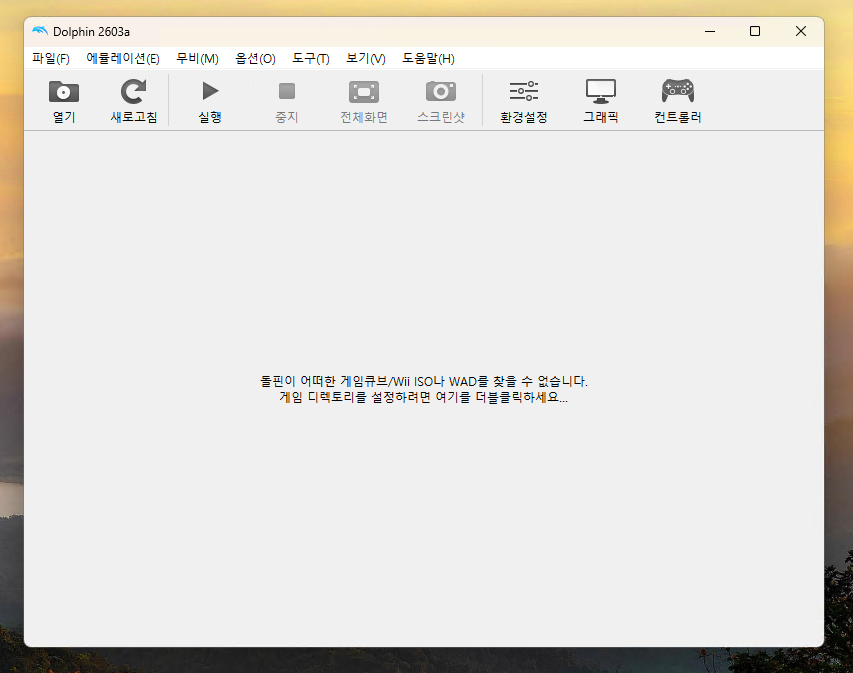Expand the 무비(M) menu
853x673 pixels.
pos(197,59)
